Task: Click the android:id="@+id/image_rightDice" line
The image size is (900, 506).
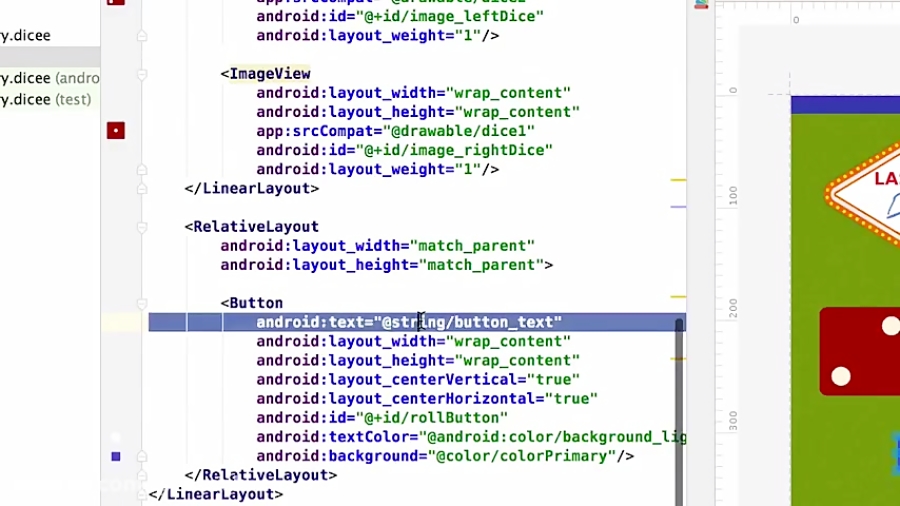Action: coord(405,150)
